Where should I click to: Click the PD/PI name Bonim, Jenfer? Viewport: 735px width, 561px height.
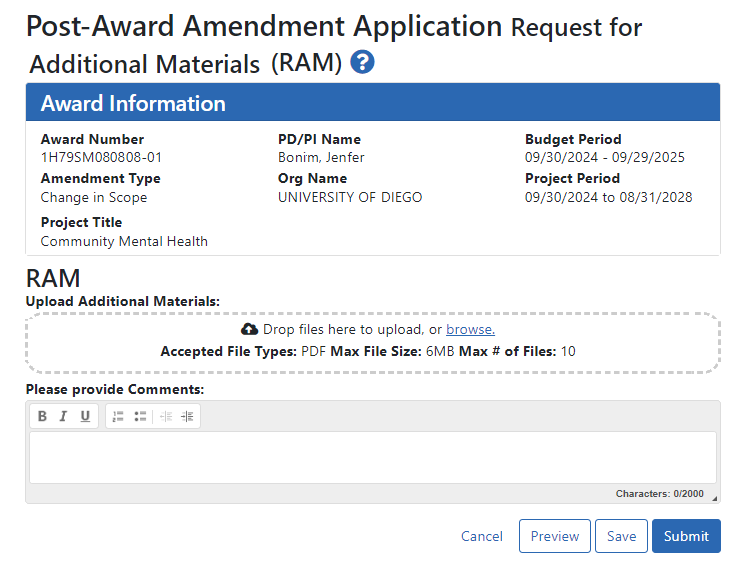(321, 157)
